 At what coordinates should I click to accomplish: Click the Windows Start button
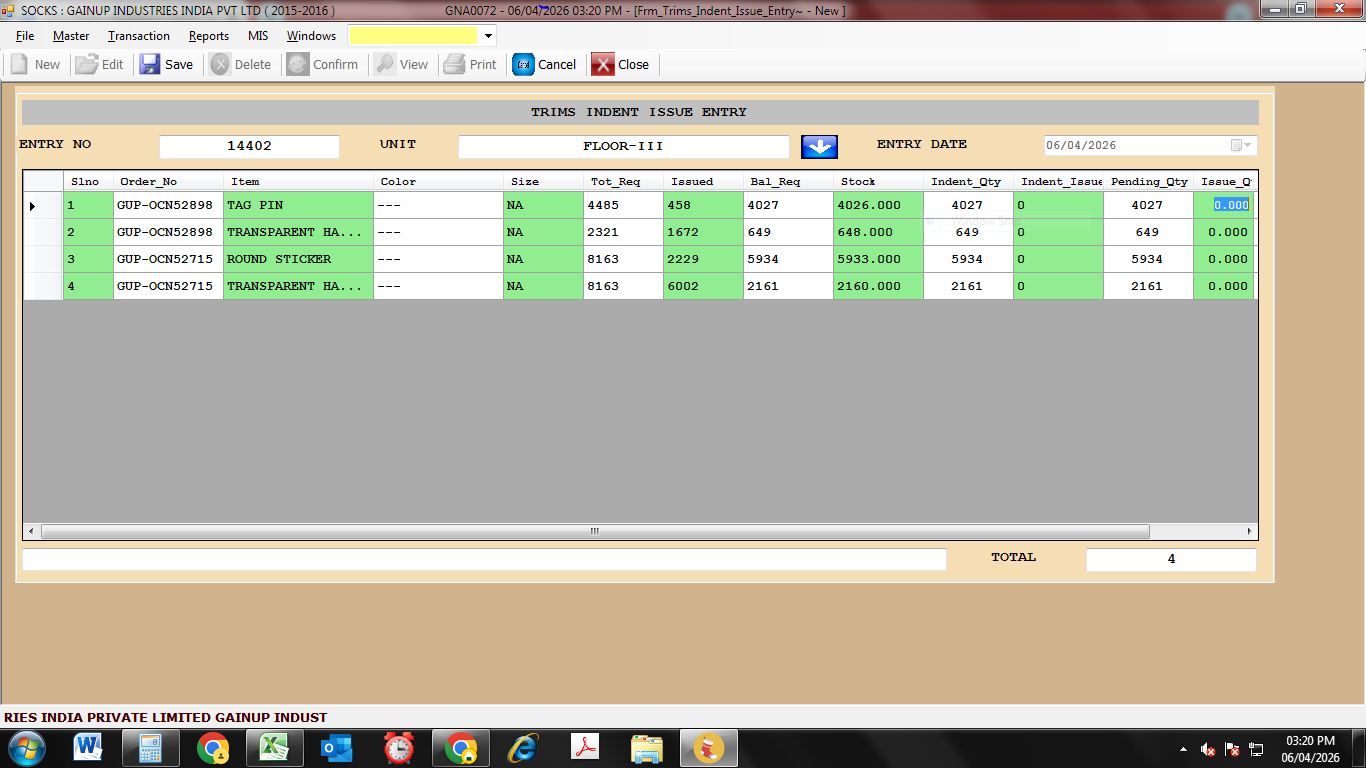click(26, 747)
